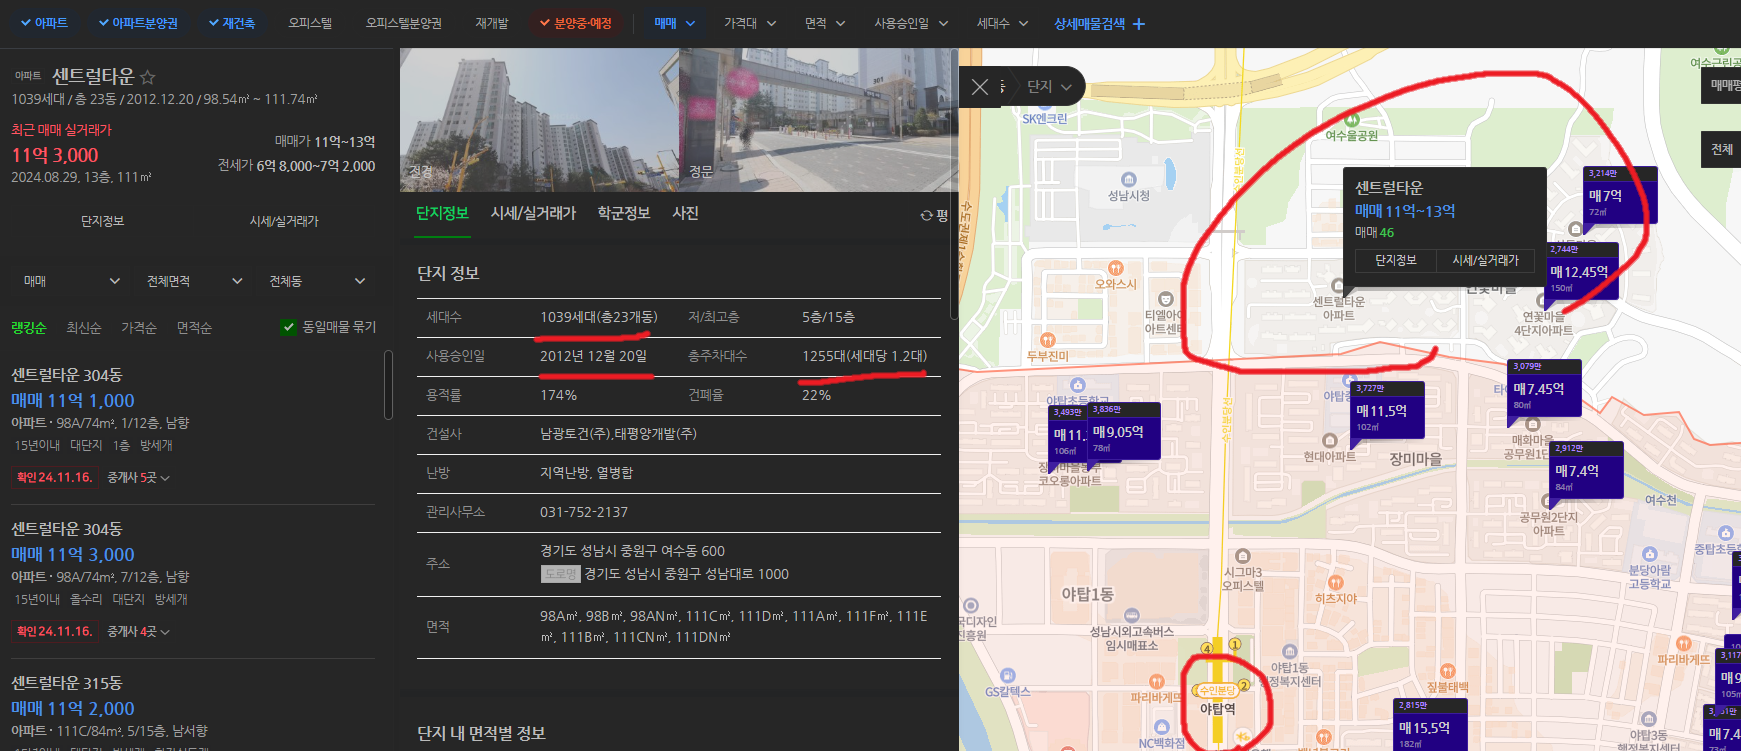
Task: Select 성남시청 landmark icon on the map
Action: (1129, 180)
